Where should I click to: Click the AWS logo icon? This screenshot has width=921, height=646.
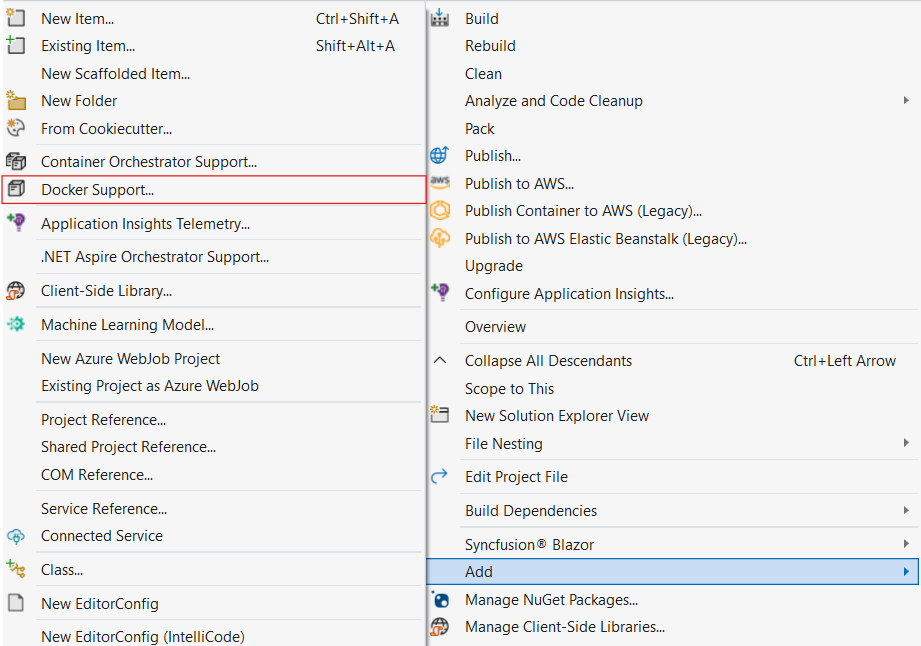439,182
